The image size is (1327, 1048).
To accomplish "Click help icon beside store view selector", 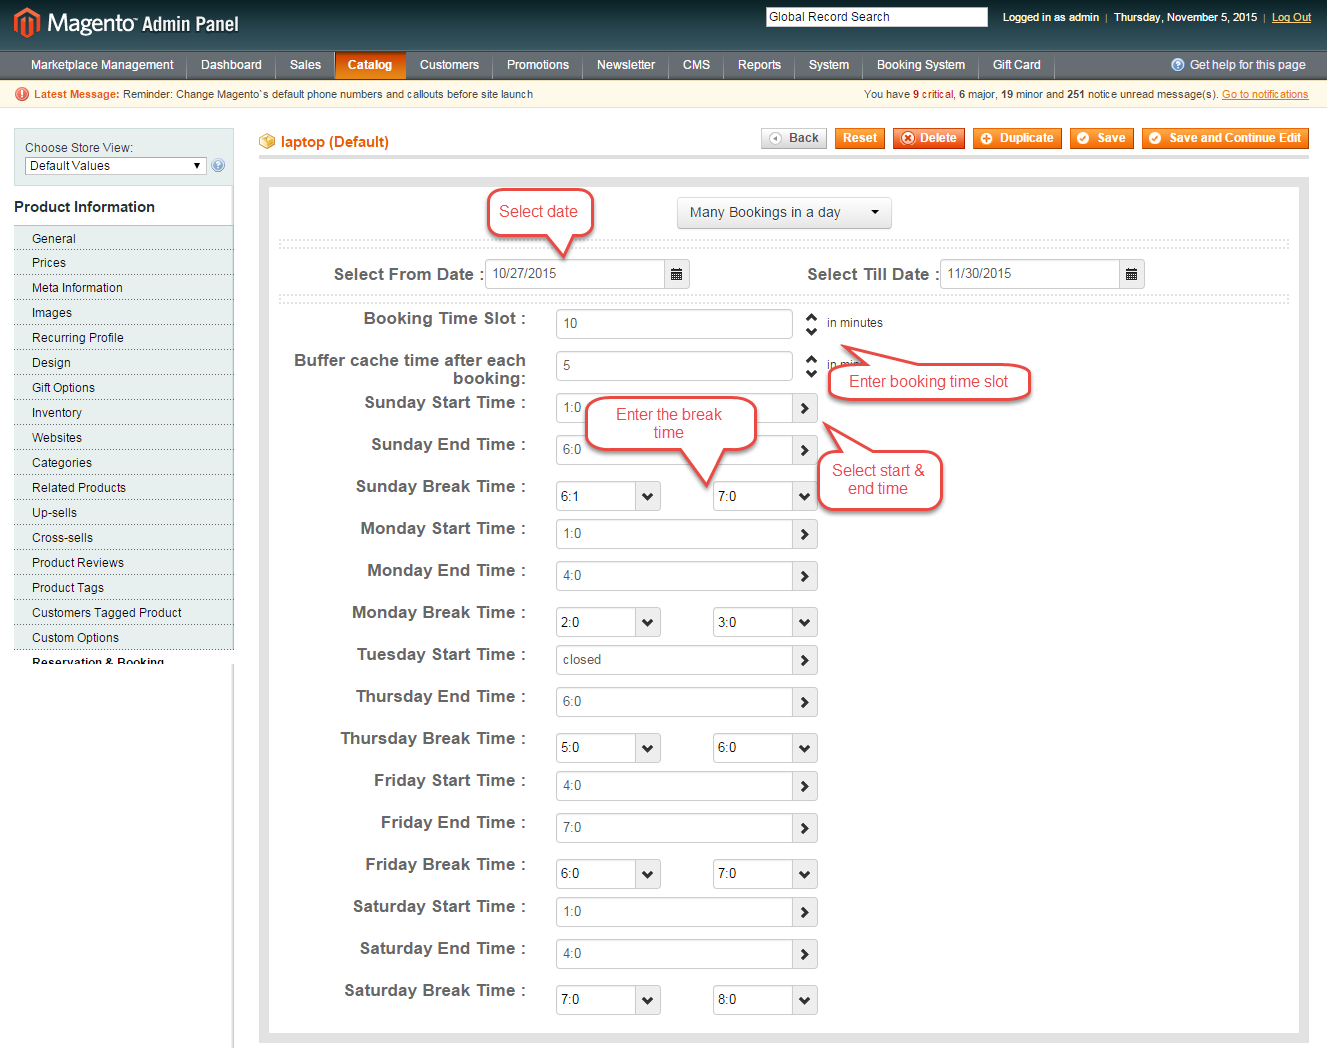I will [x=218, y=166].
